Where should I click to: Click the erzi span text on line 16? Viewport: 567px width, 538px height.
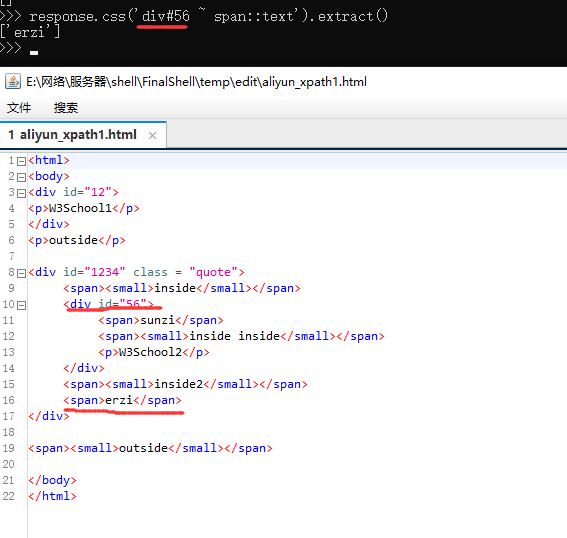(119, 400)
